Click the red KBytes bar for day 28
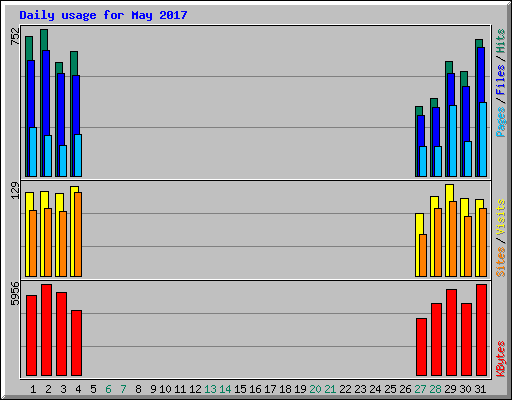This screenshot has height=400, width=512. (x=436, y=340)
